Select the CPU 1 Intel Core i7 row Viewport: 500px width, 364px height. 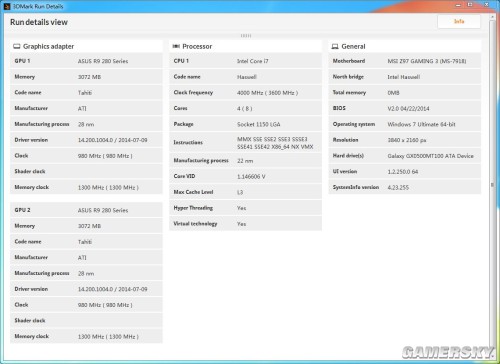click(246, 61)
